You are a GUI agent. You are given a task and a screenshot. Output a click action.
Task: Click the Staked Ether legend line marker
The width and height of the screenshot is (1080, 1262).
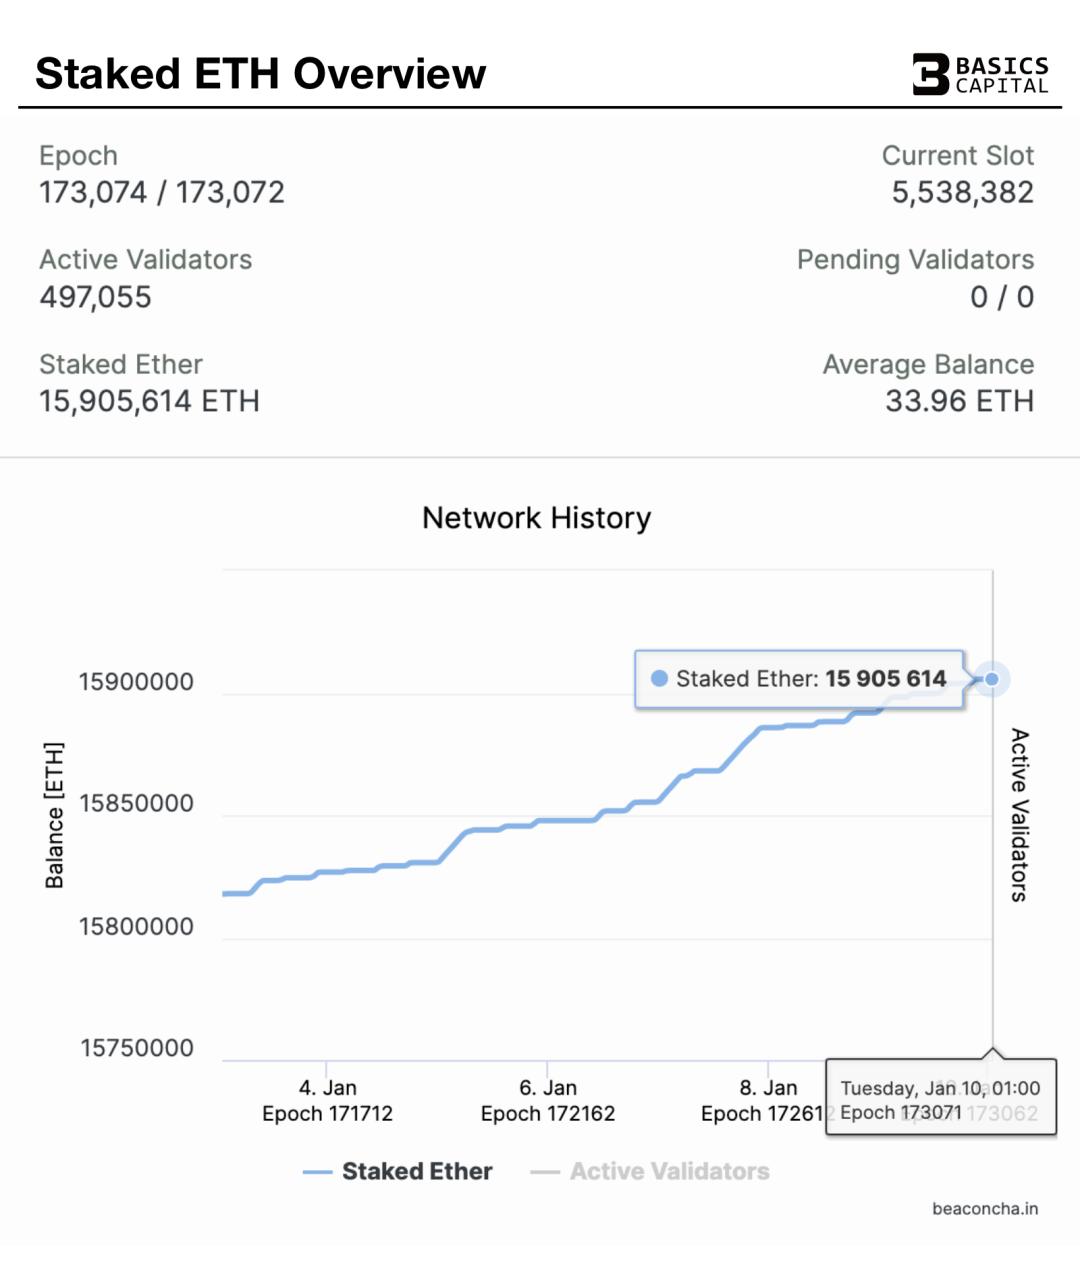coord(317,1172)
